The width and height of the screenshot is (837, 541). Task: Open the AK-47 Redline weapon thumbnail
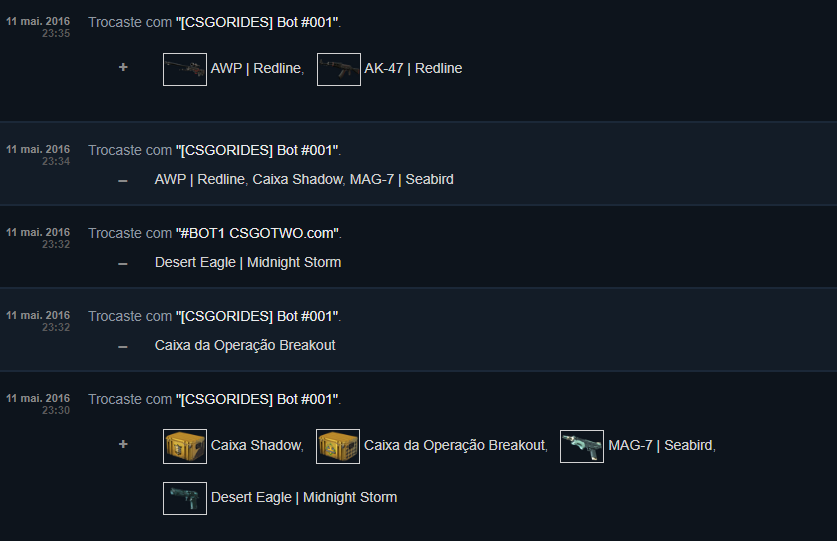pyautogui.click(x=338, y=69)
